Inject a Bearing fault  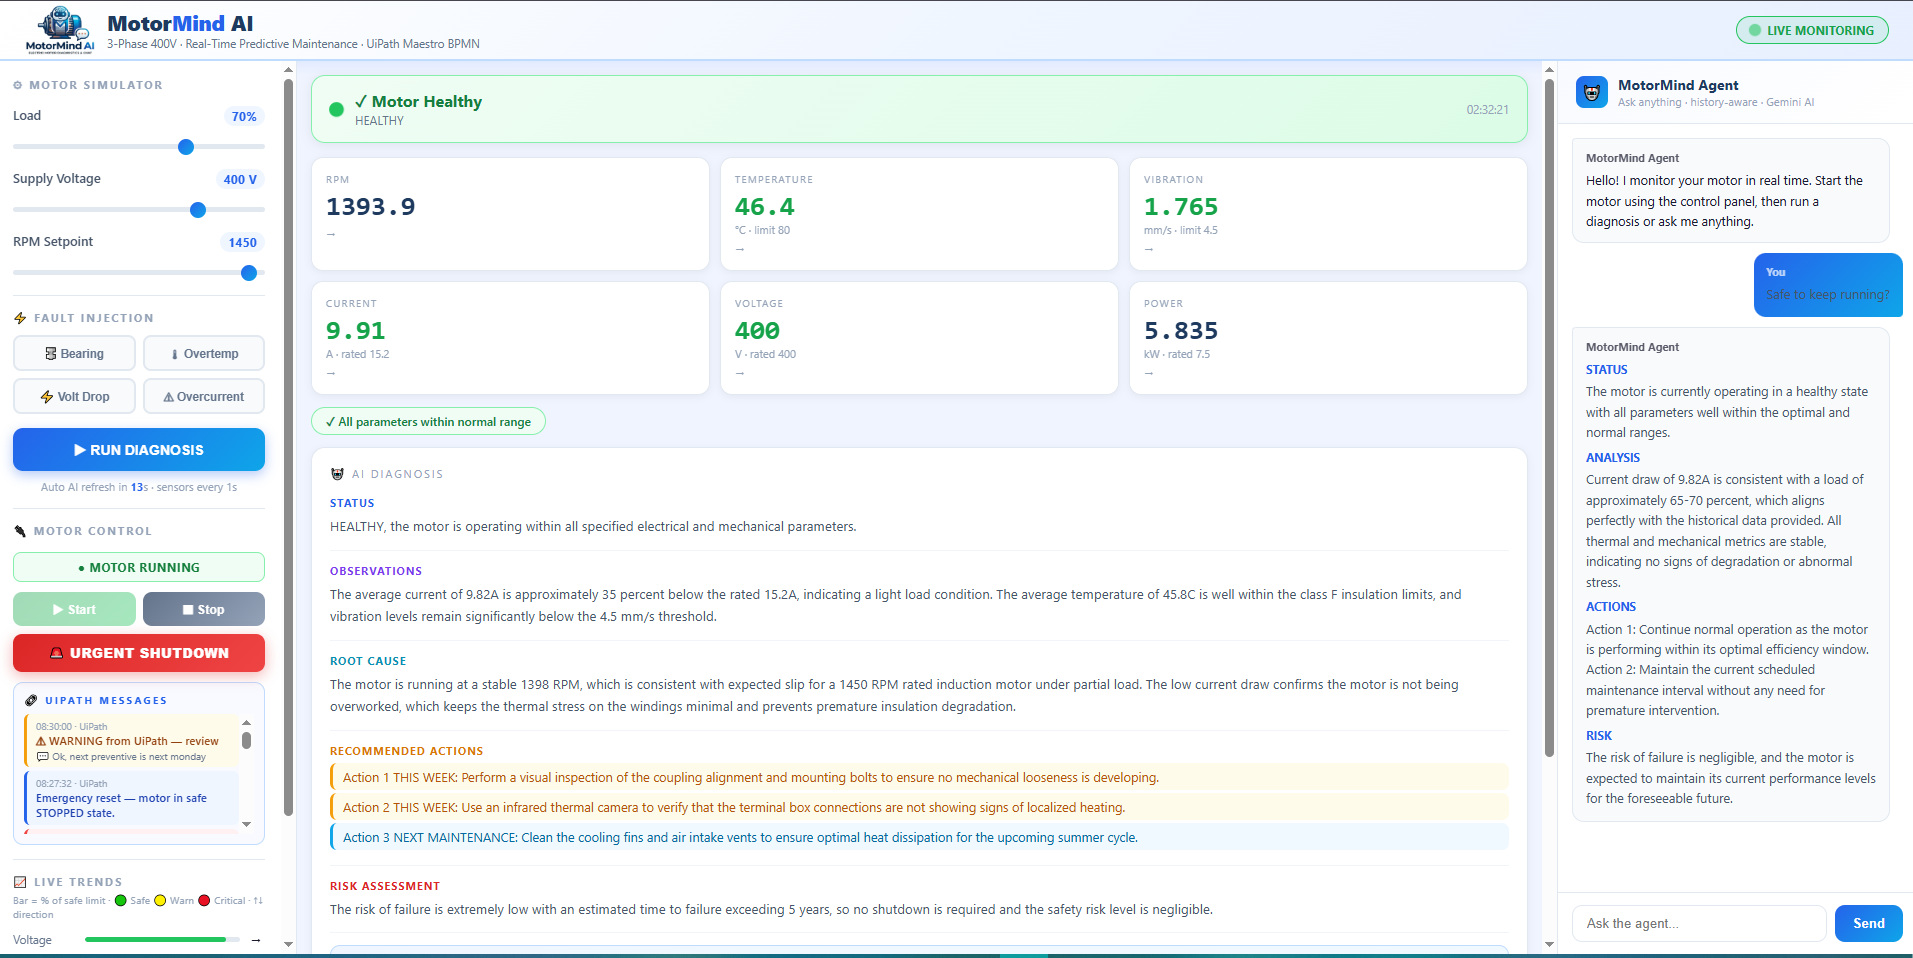coord(74,353)
